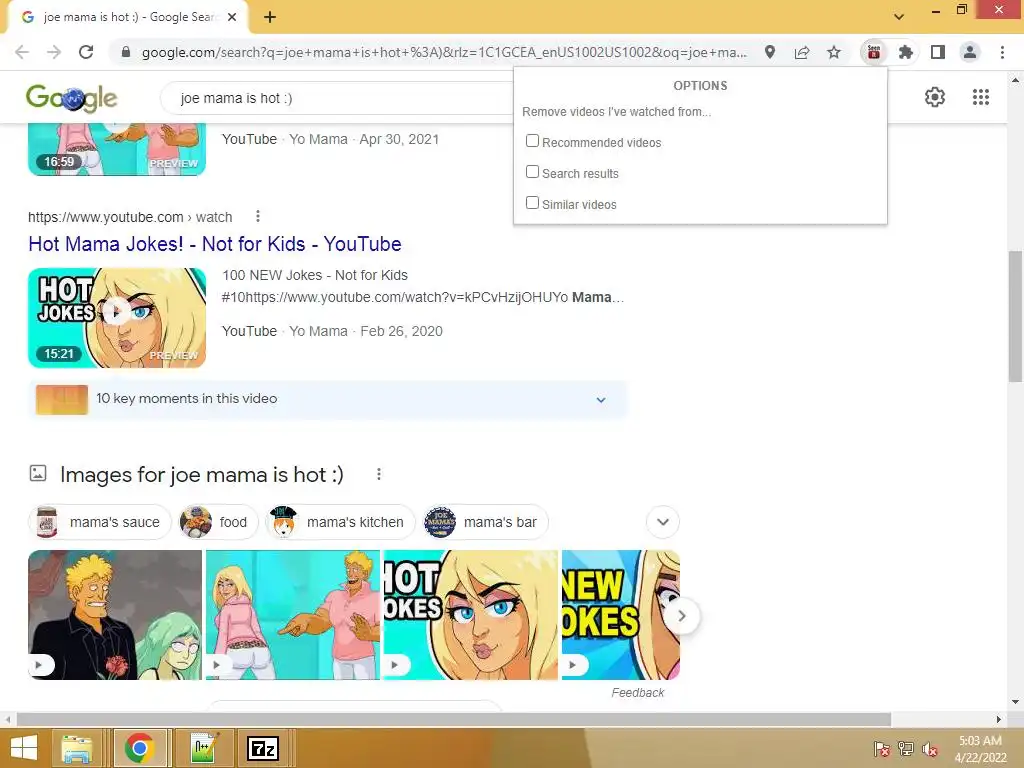Select the 'mama's kitchen' image chip
The width and height of the screenshot is (1024, 768).
click(340, 522)
